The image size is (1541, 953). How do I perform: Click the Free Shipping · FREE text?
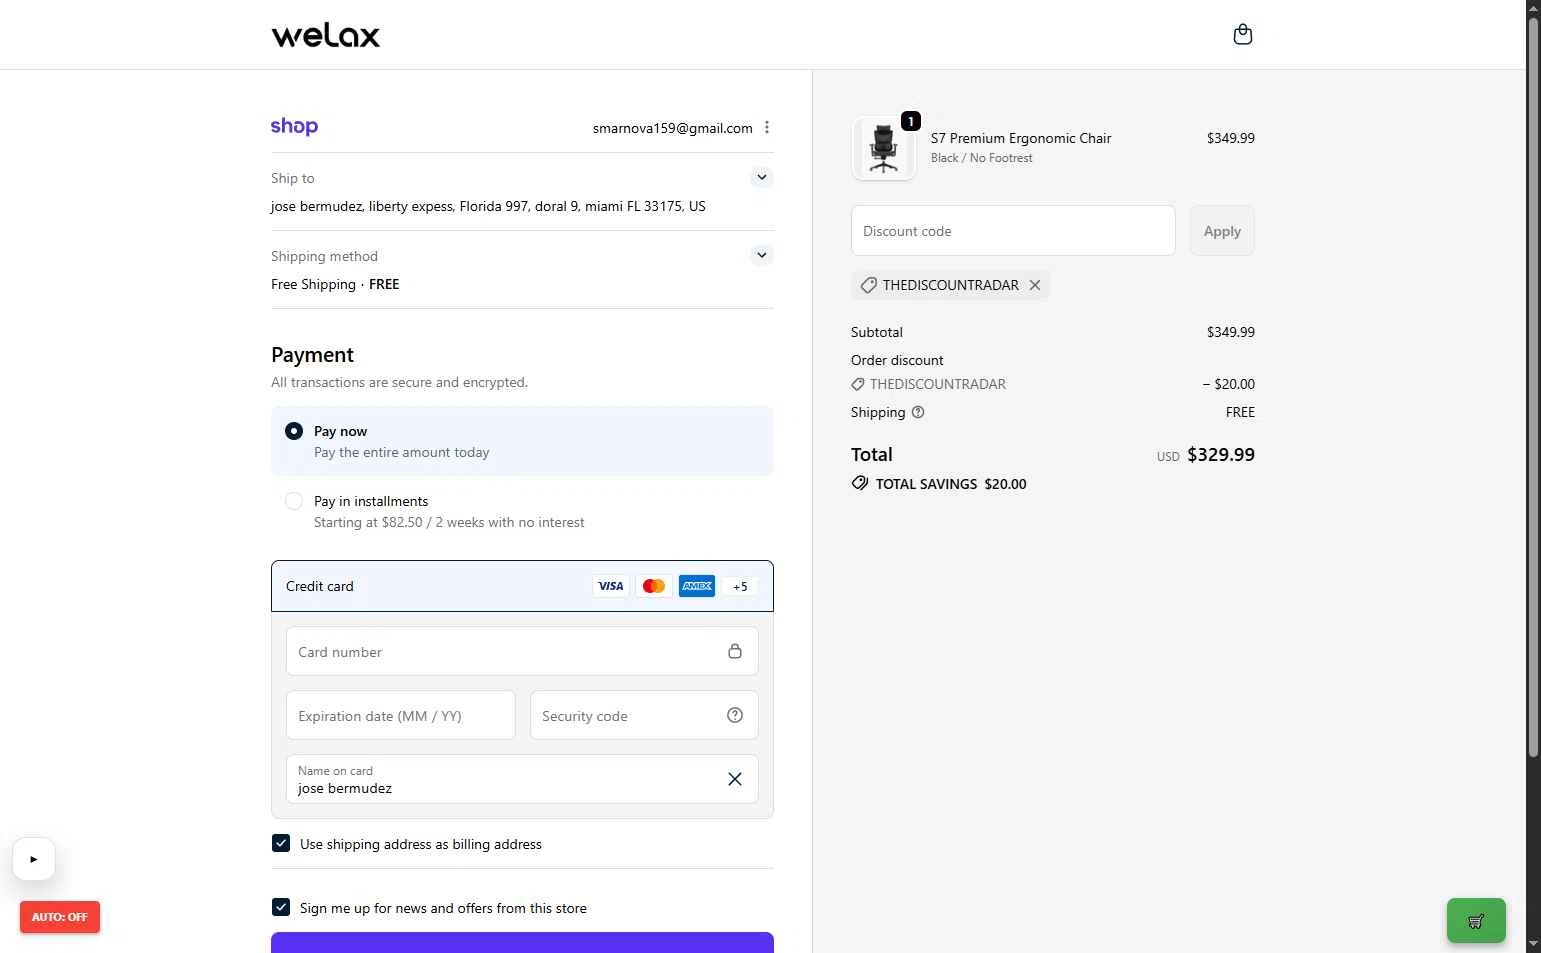tap(335, 284)
